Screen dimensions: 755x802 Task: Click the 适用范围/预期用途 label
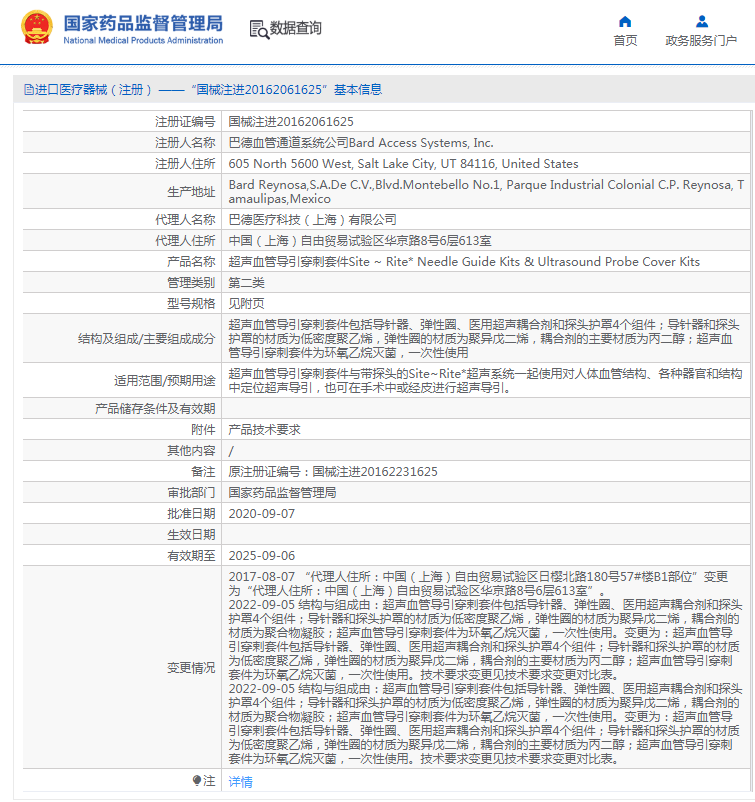[x=165, y=381]
